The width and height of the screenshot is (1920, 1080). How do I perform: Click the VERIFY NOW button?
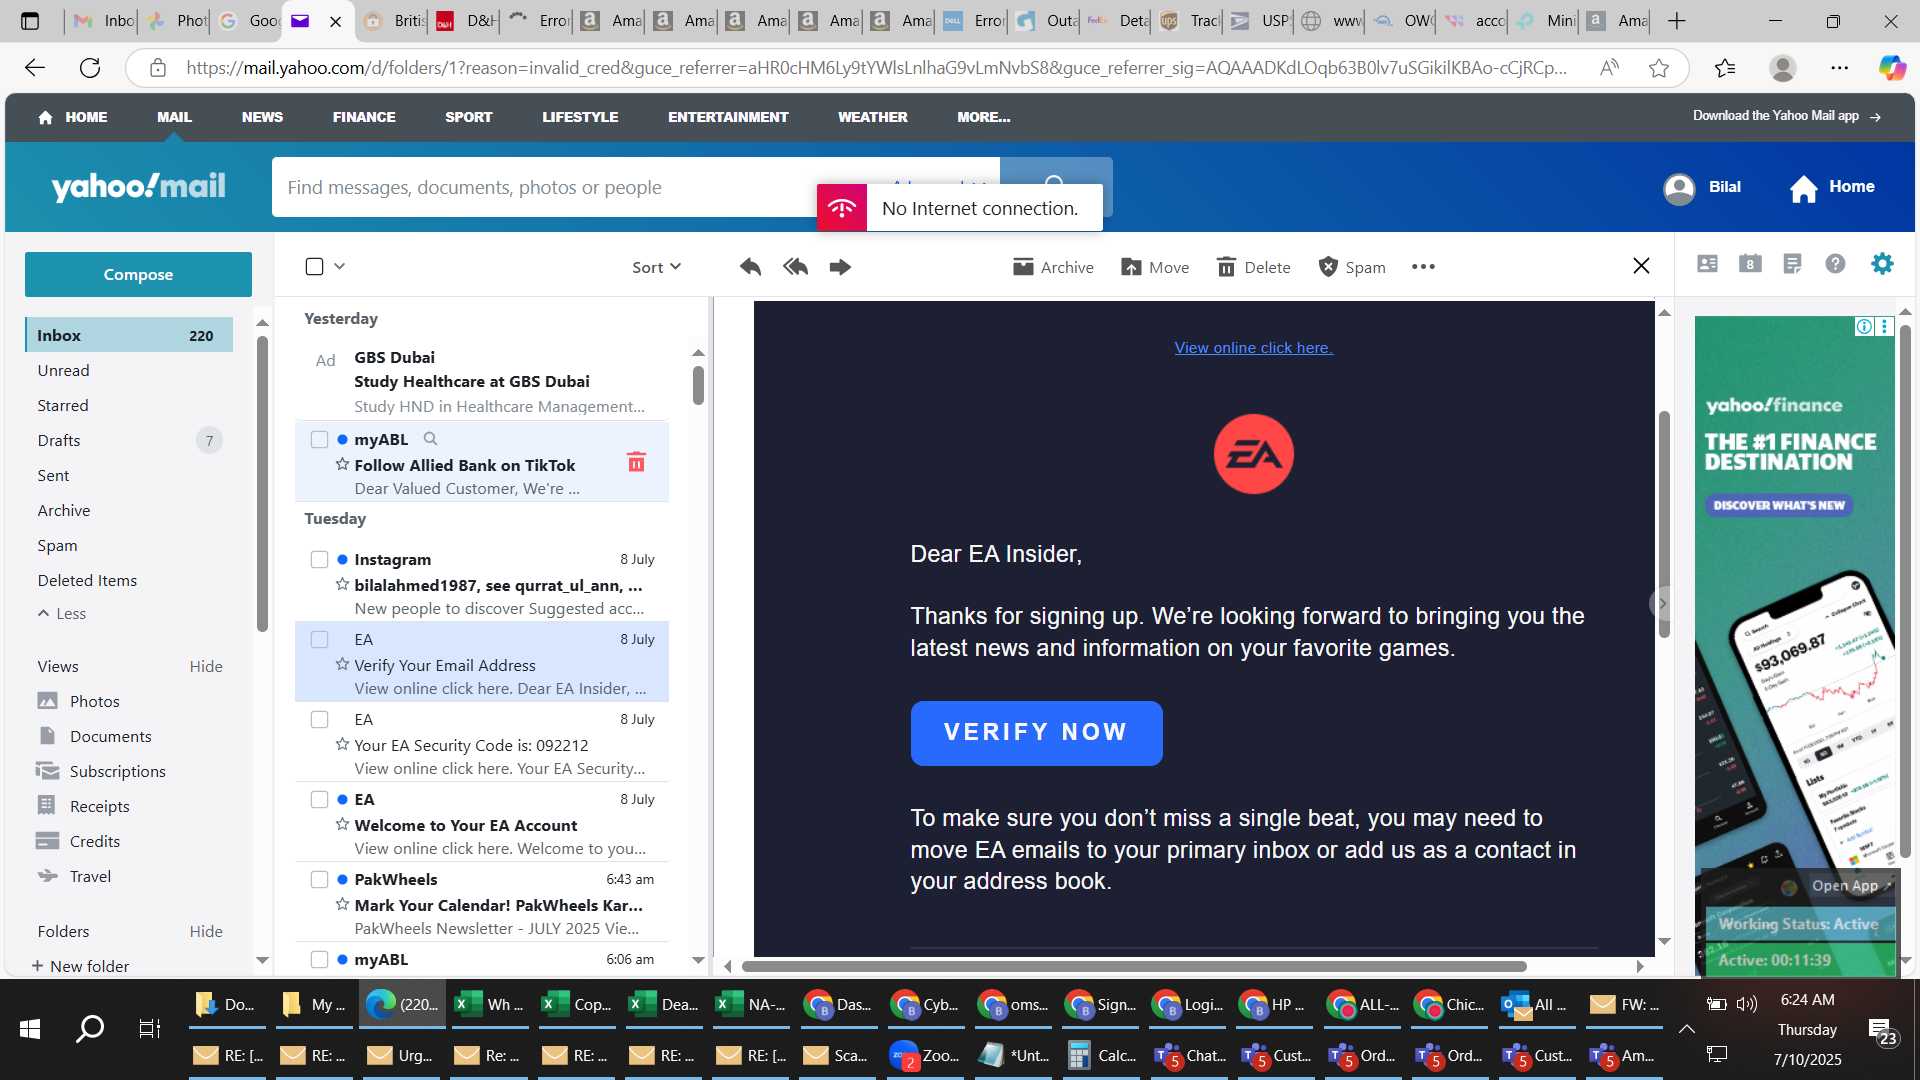click(x=1036, y=733)
